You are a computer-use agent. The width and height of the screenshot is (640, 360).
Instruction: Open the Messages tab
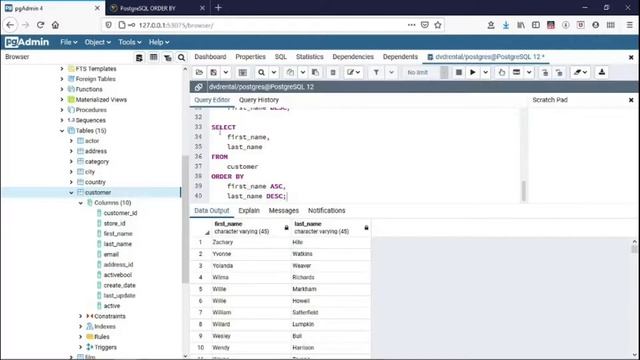[284, 211]
